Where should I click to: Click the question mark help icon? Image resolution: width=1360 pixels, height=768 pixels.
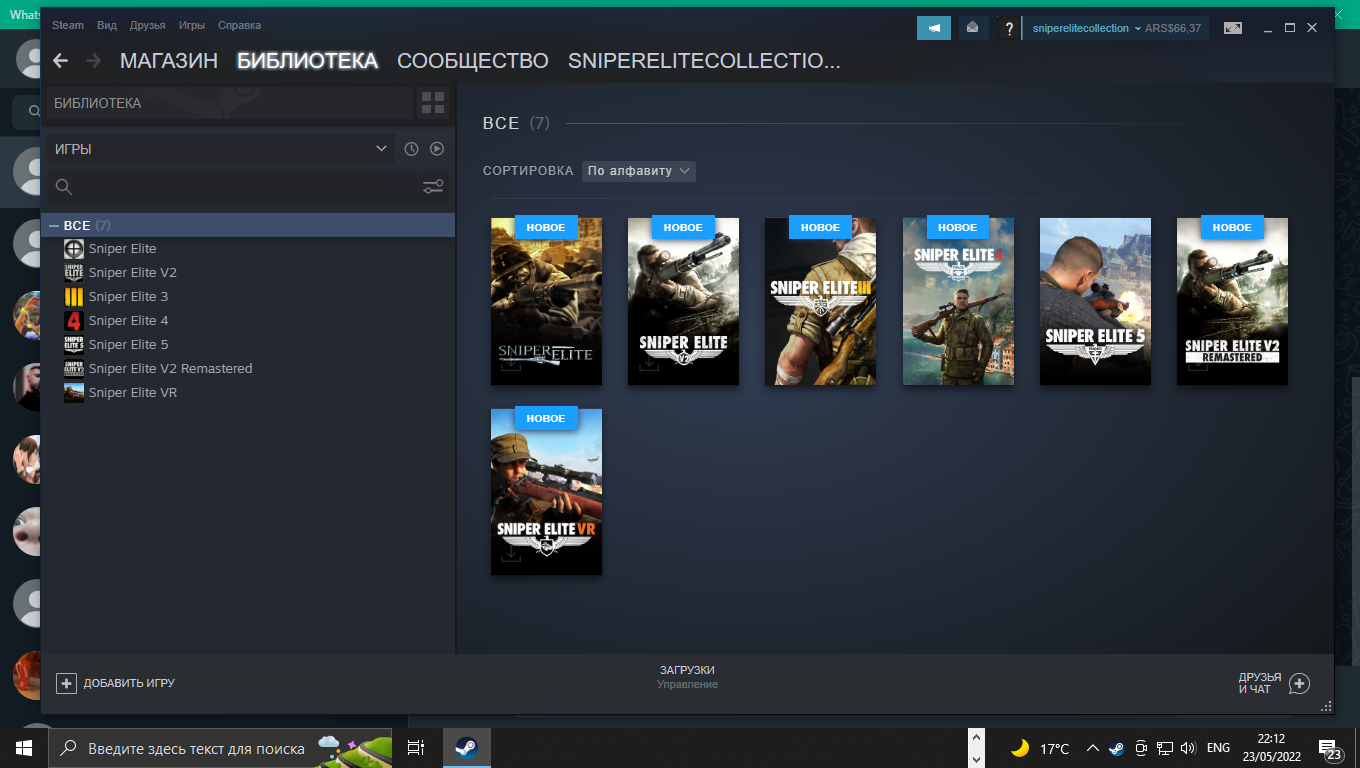1009,28
